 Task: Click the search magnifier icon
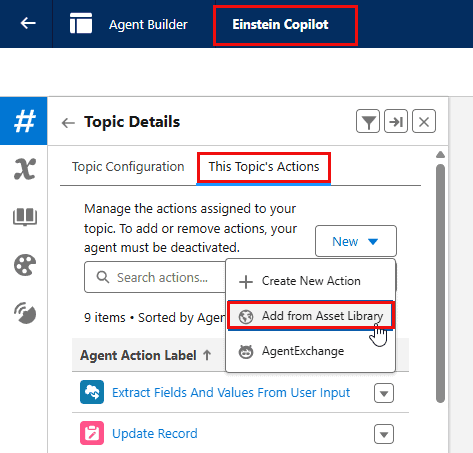pyautogui.click(x=103, y=277)
